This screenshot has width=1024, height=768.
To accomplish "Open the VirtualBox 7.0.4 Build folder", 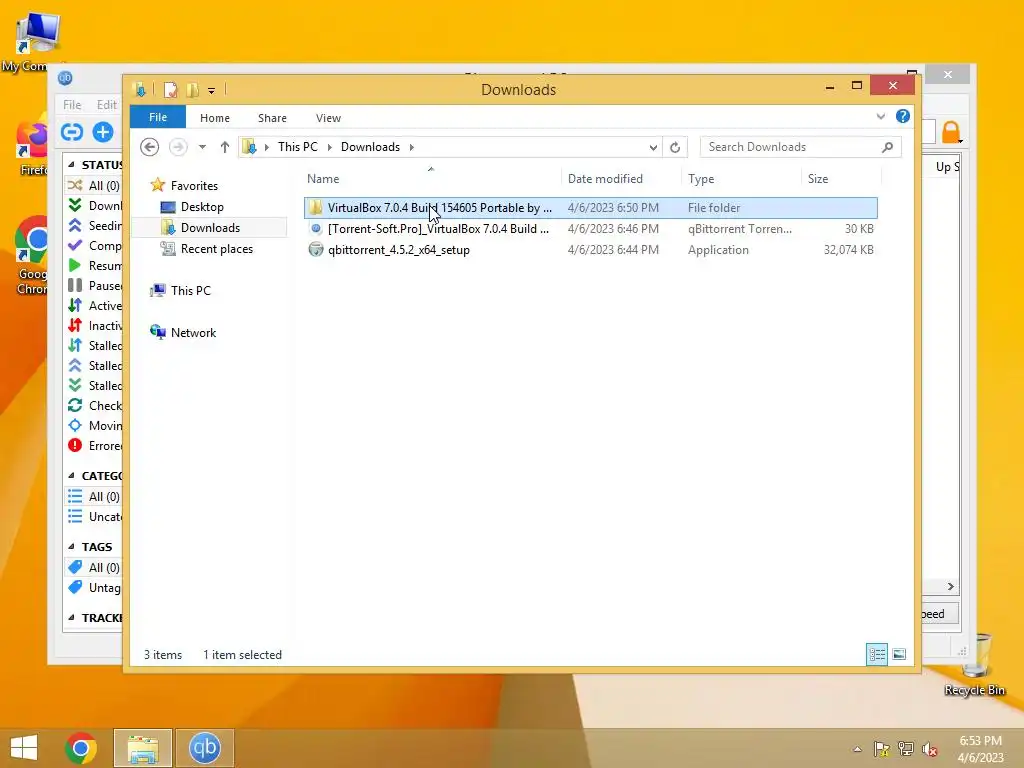I will click(590, 208).
